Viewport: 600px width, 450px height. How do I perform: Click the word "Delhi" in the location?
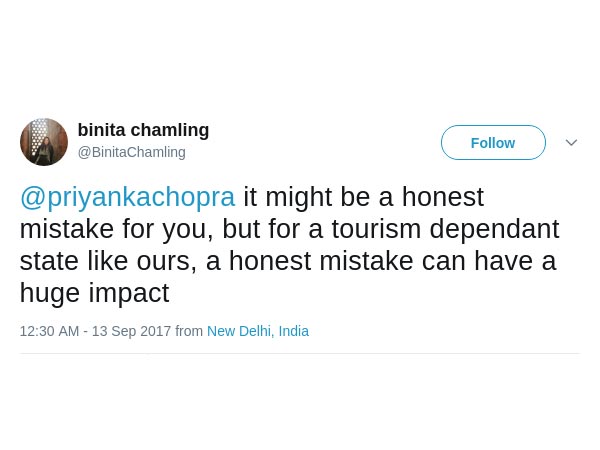pos(254,331)
